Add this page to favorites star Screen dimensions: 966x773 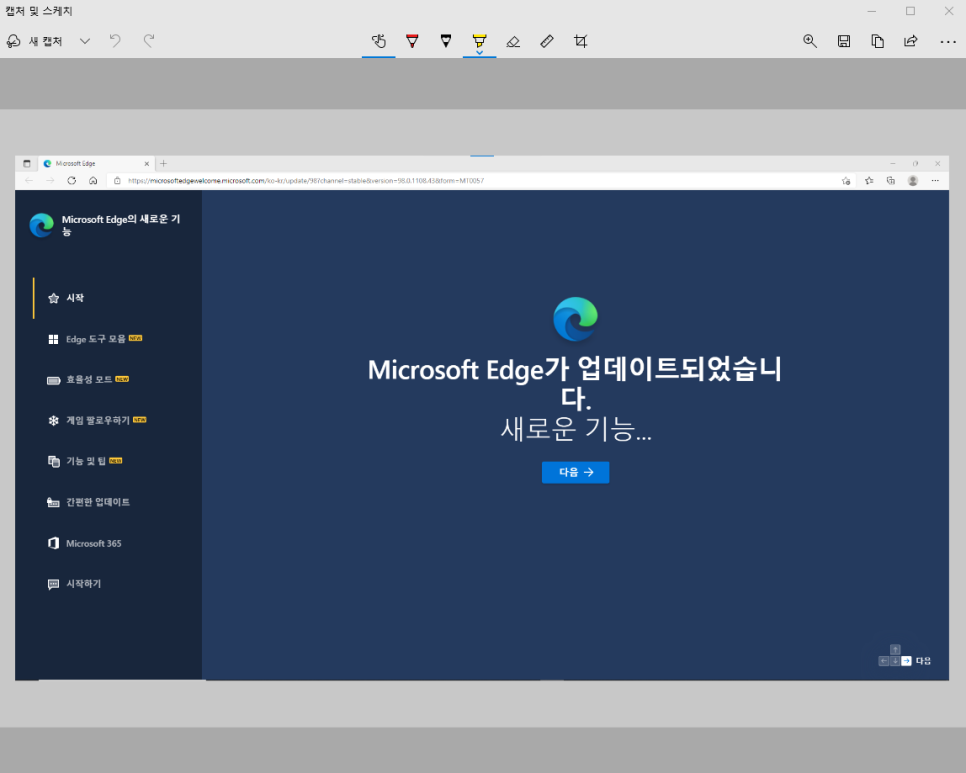(846, 180)
